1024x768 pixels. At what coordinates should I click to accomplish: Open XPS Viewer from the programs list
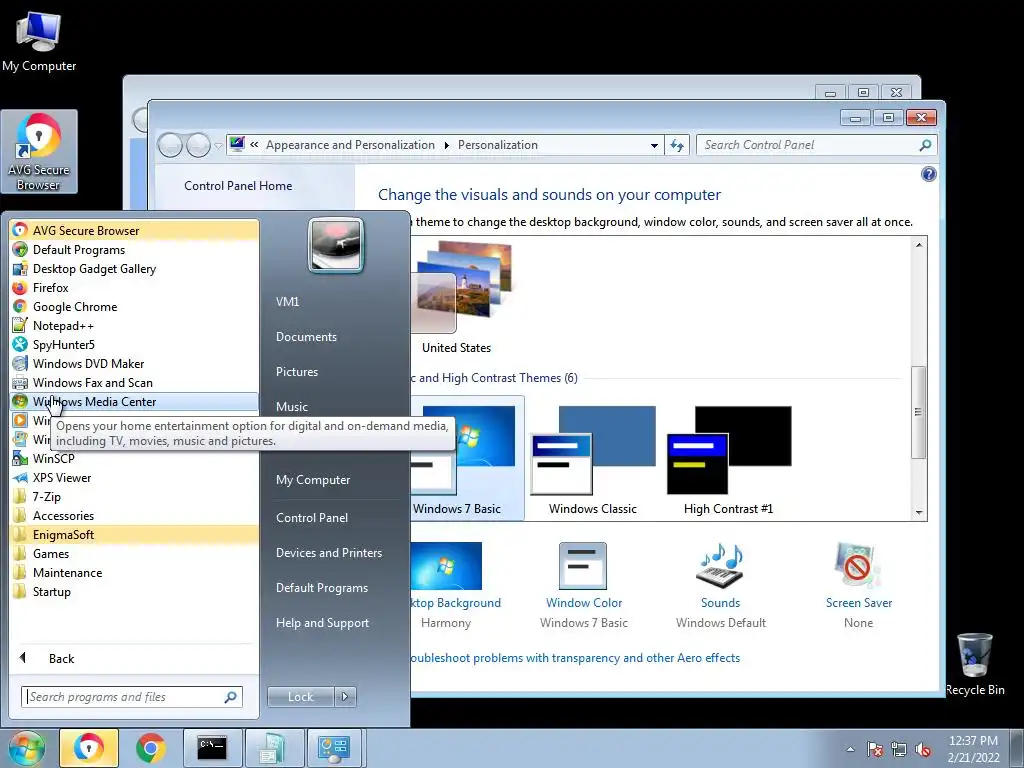pos(134,477)
